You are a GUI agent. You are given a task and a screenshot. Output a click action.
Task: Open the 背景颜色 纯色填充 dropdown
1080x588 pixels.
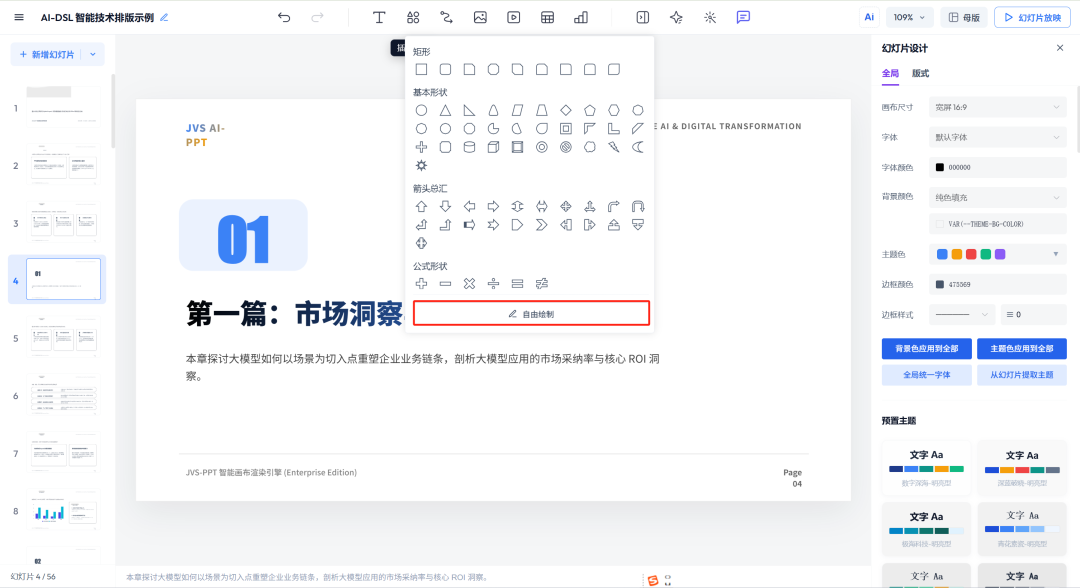point(997,198)
